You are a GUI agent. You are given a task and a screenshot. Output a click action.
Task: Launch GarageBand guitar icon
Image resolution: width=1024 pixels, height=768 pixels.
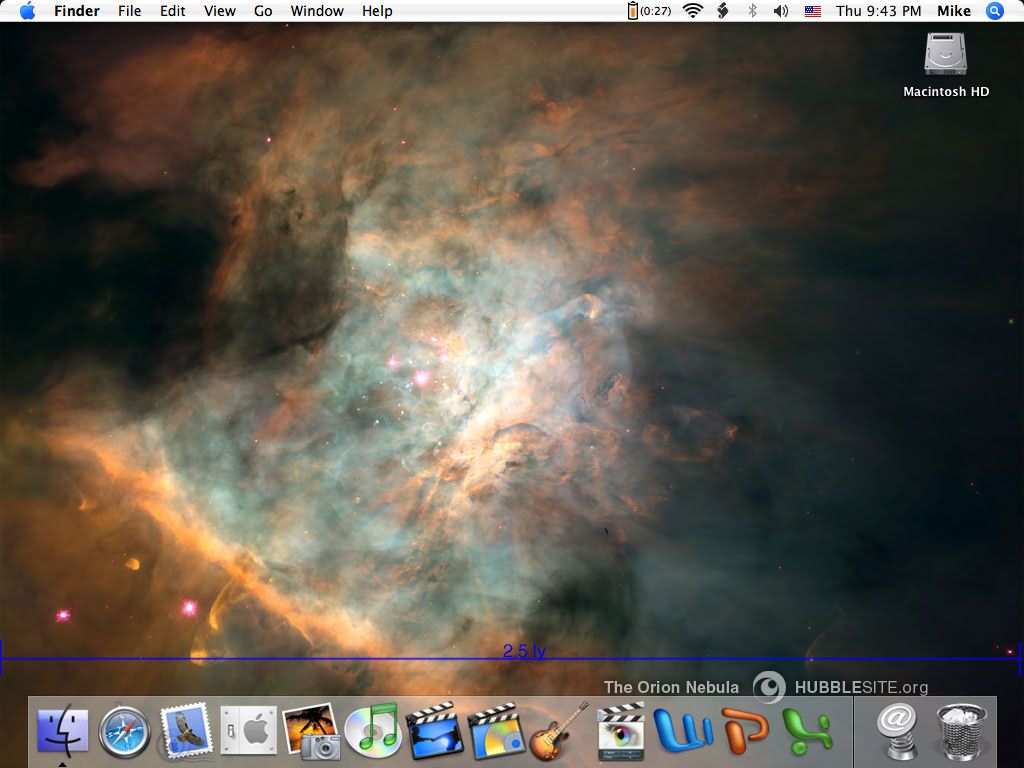(x=558, y=731)
